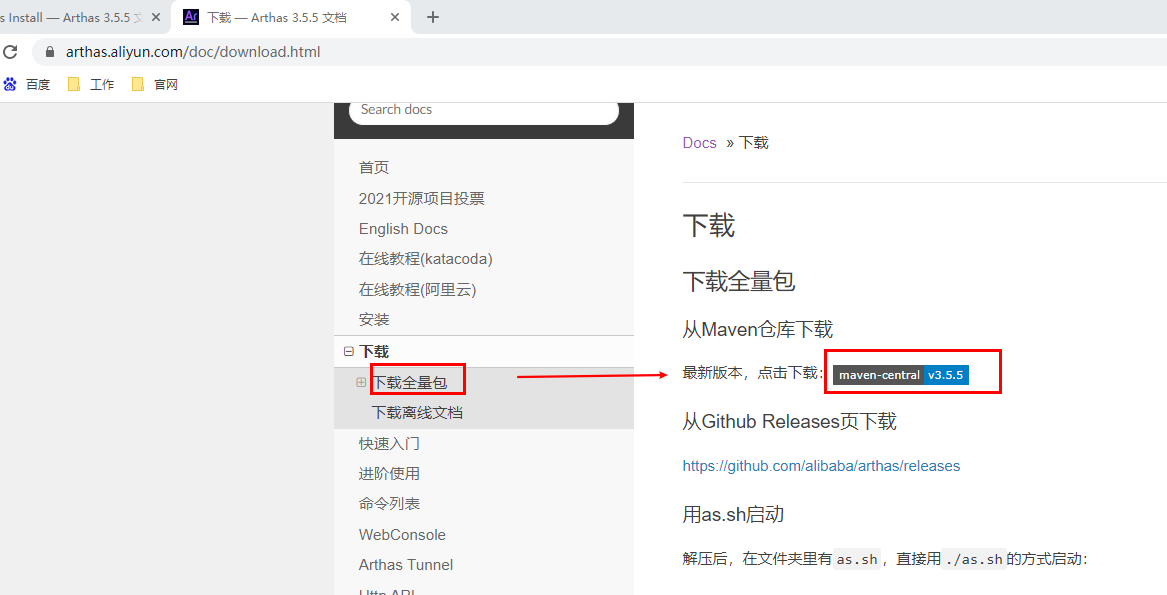Viewport: 1167px width, 595px height.
Task: Close the 下载 Arthas 3.5.5 文档 tab
Action: pos(395,17)
